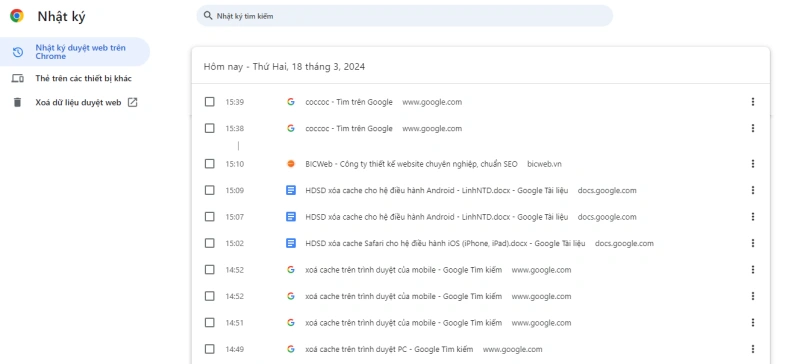Tick the checkbox for 15:39 entry
Screen dimensions: 800x364
tap(210, 102)
